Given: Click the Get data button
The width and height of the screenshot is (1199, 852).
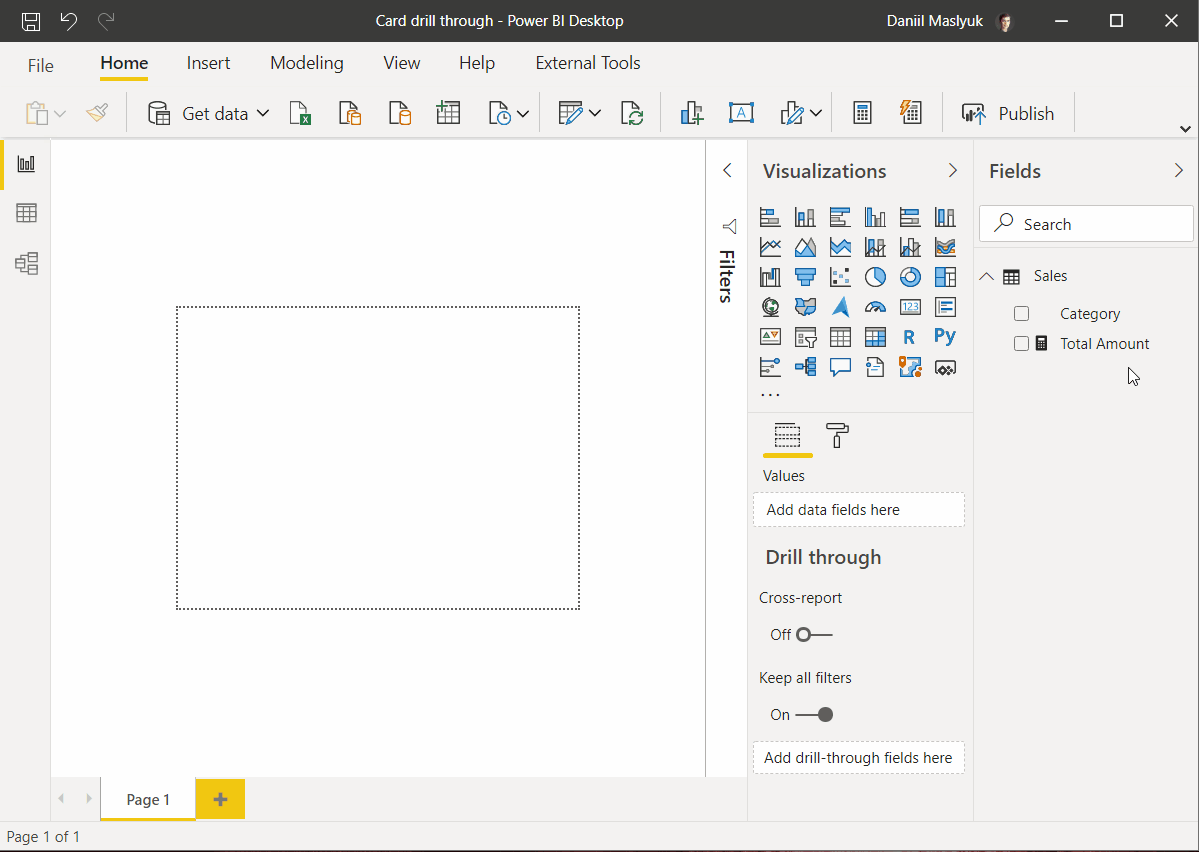Looking at the screenshot, I should 197,113.
